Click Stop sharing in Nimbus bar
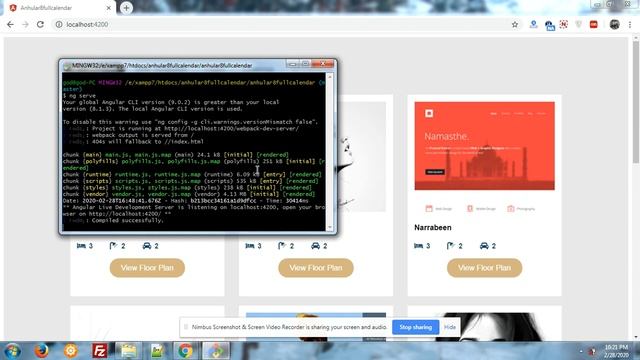 (x=416, y=327)
